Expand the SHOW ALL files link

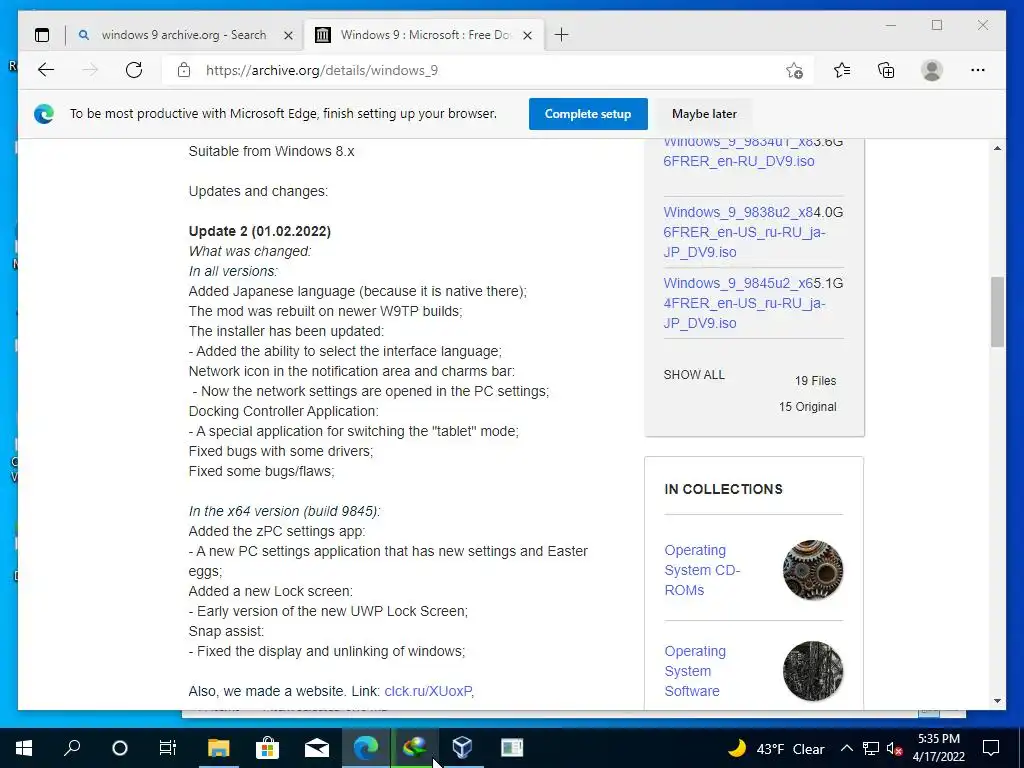point(694,375)
